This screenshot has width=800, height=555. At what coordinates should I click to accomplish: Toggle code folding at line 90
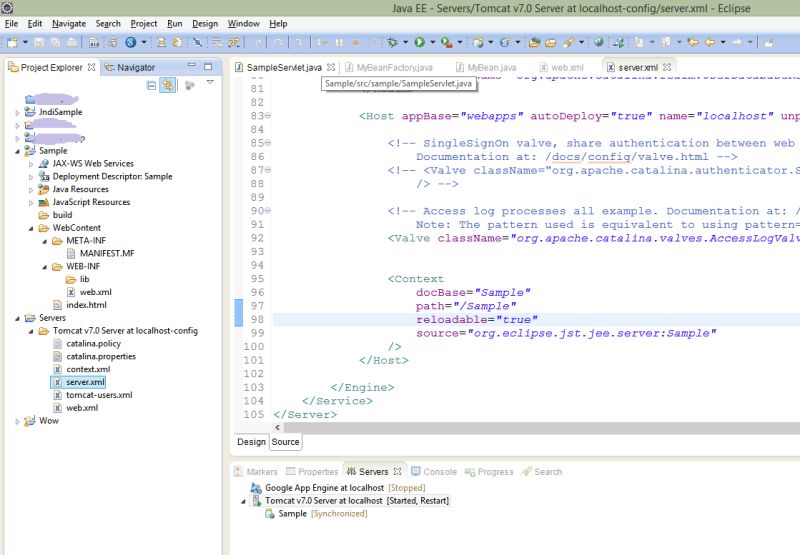coord(268,211)
